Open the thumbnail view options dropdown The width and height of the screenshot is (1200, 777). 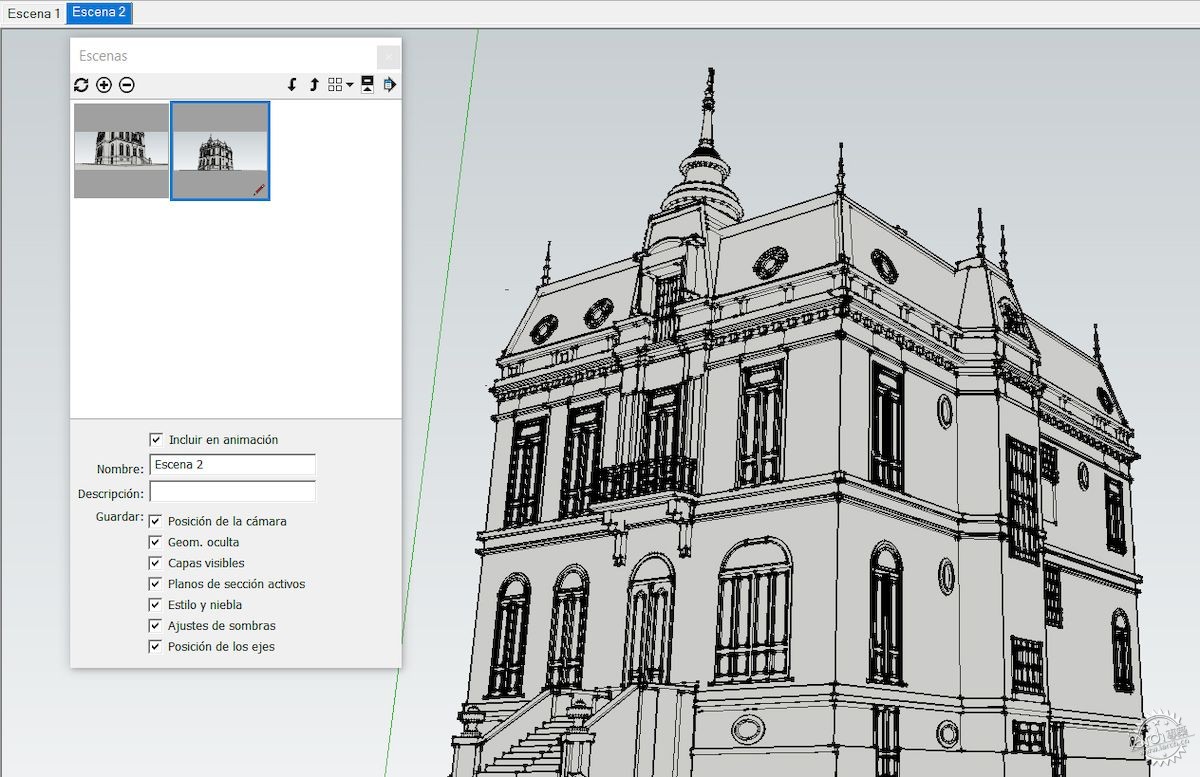340,85
